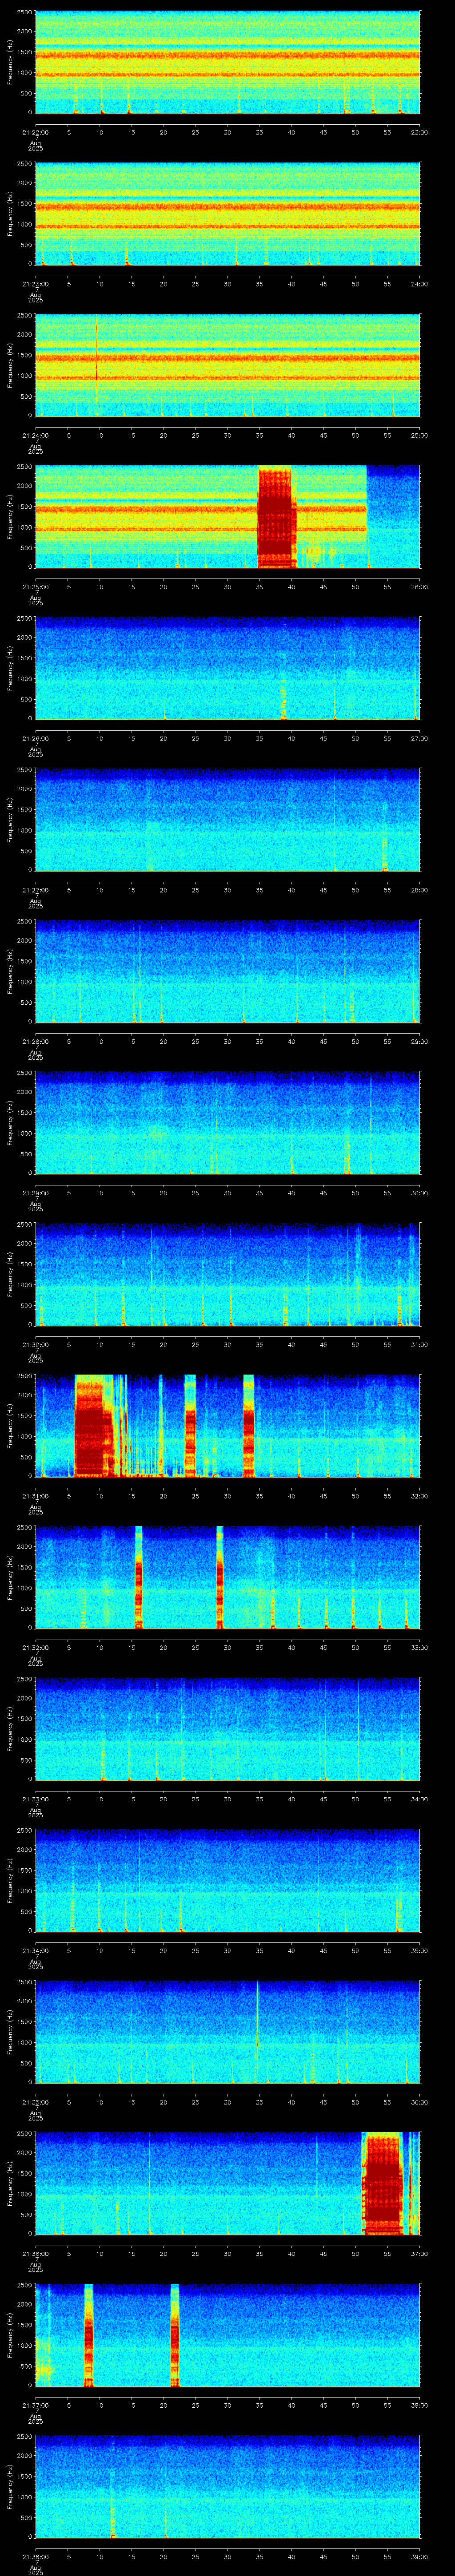The height and width of the screenshot is (2576, 455).
Task: Select the burst near 8 seconds in 21:37 spectrogram
Action: click(88, 2335)
